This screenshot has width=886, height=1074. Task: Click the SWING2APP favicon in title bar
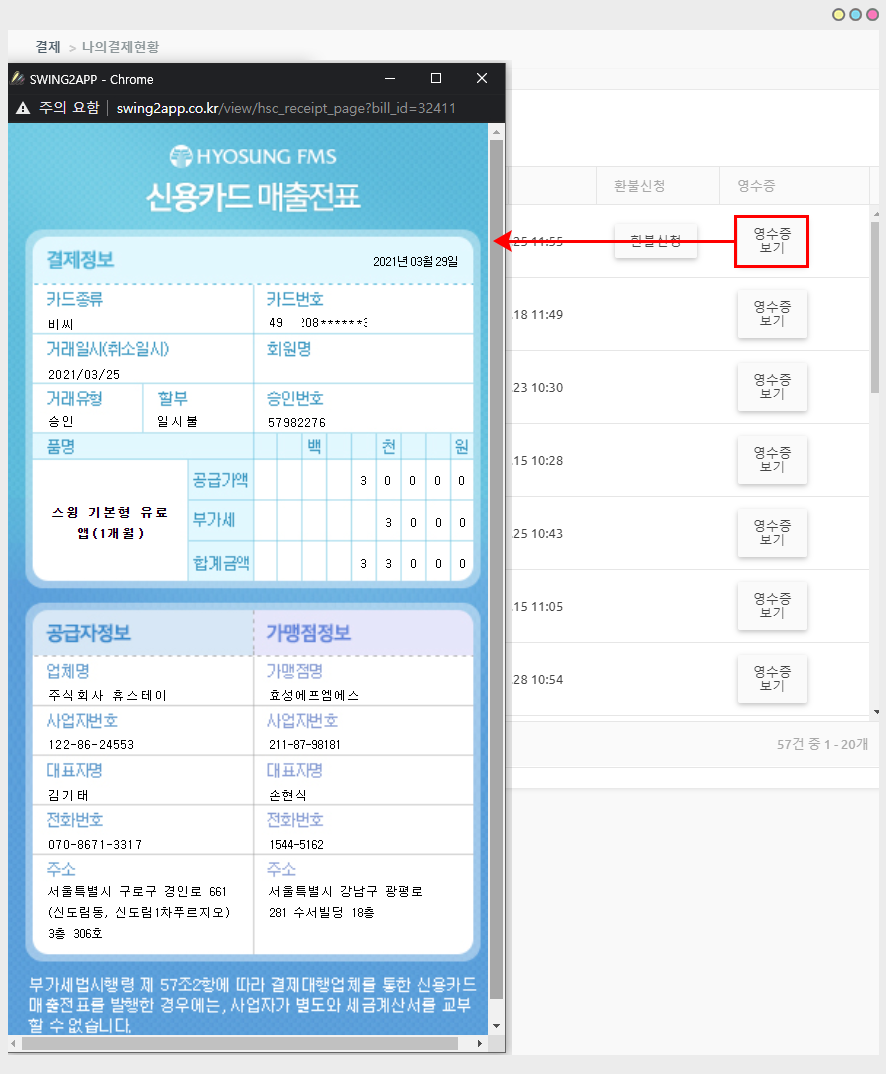(x=18, y=79)
